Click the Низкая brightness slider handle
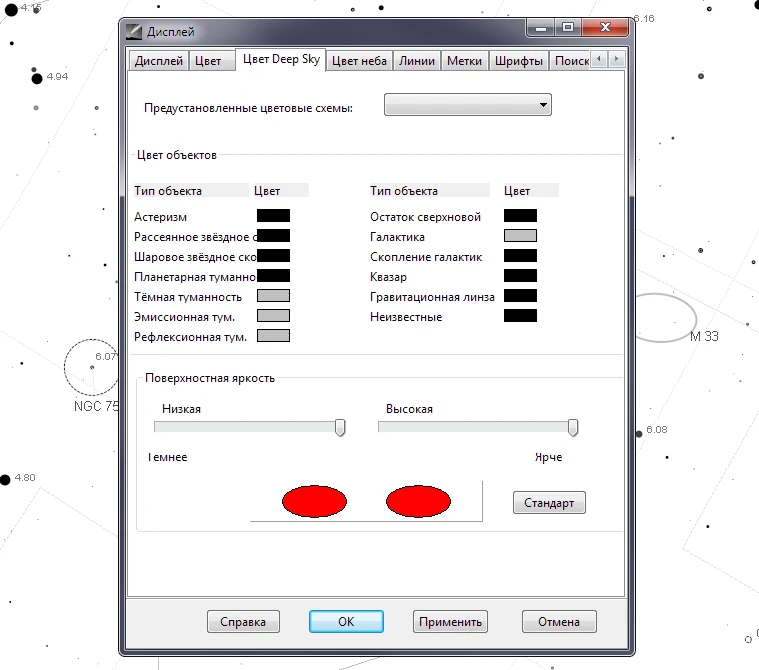Screen dimensions: 759x670 pyautogui.click(x=340, y=427)
